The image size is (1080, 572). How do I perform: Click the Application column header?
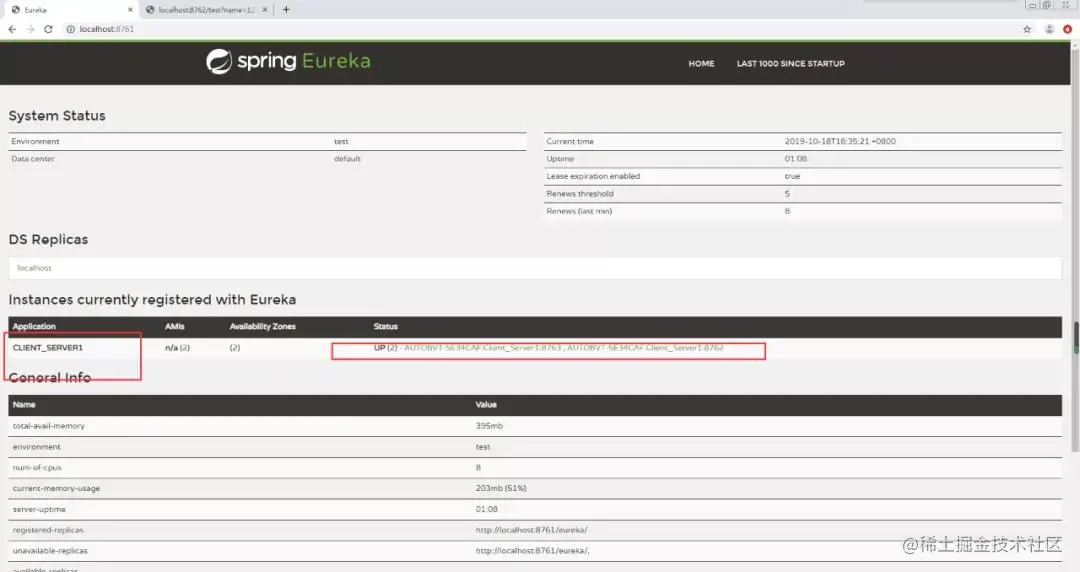pos(34,327)
